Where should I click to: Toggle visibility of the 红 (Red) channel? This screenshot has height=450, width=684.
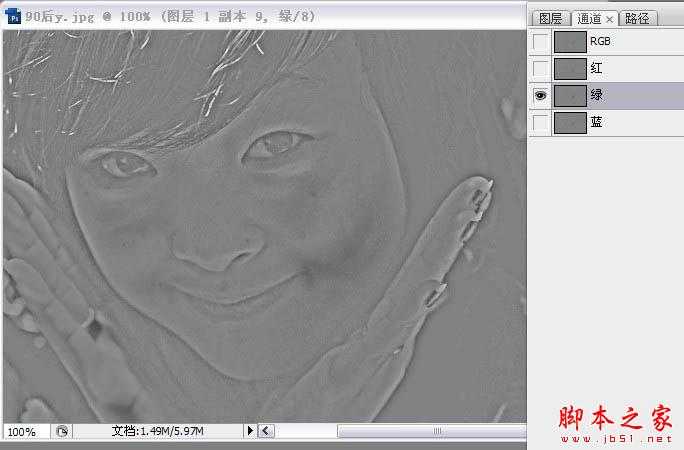[x=540, y=69]
